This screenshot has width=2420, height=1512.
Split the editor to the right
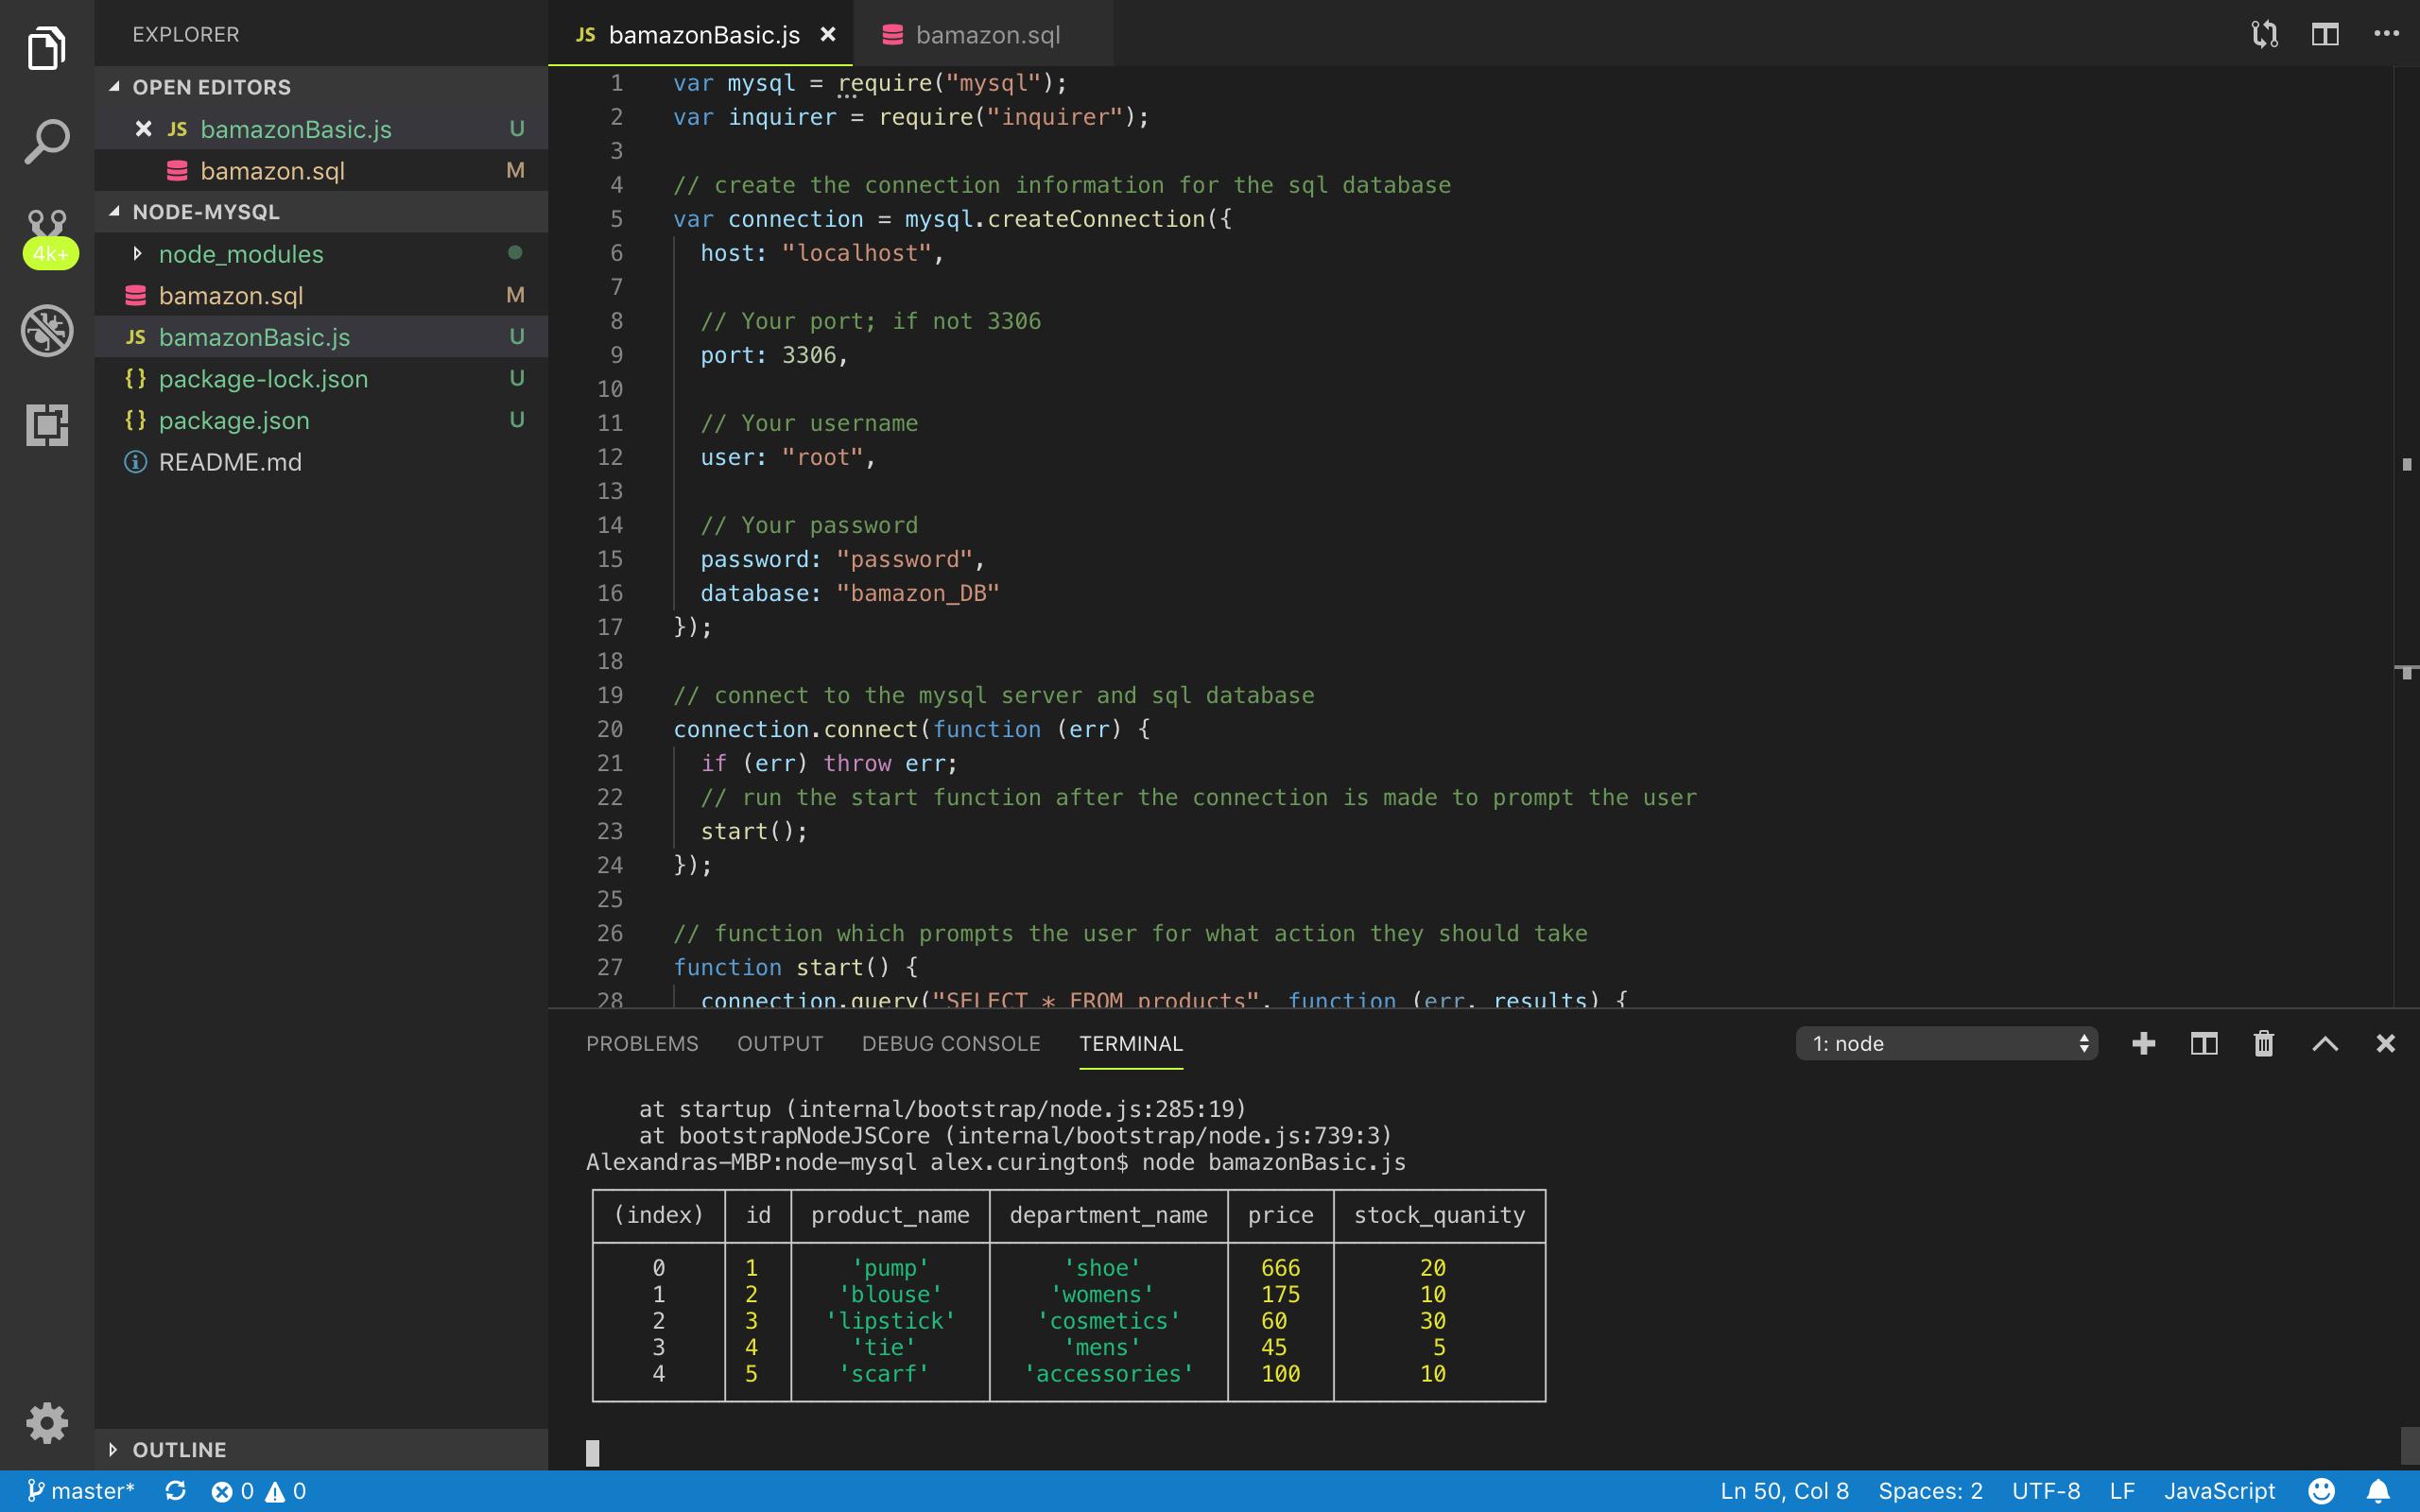click(x=2325, y=35)
